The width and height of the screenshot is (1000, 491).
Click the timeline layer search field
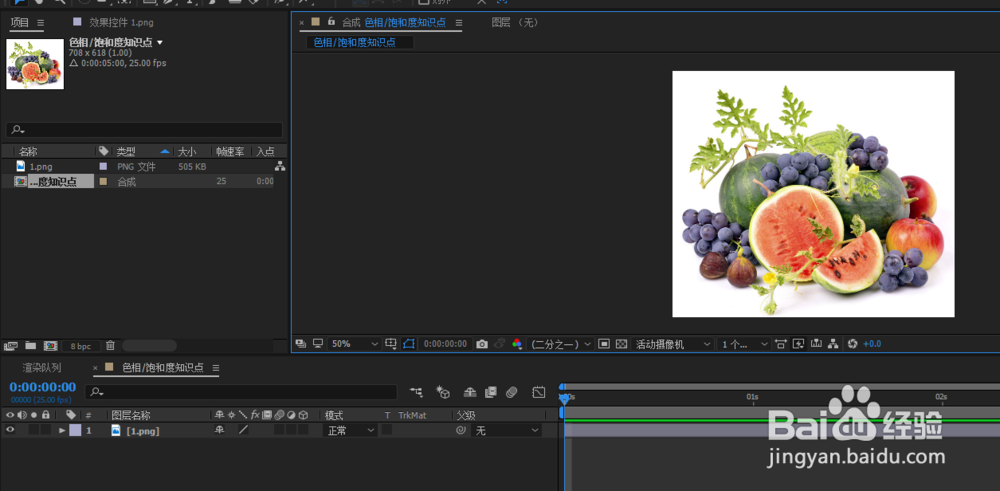[x=241, y=392]
